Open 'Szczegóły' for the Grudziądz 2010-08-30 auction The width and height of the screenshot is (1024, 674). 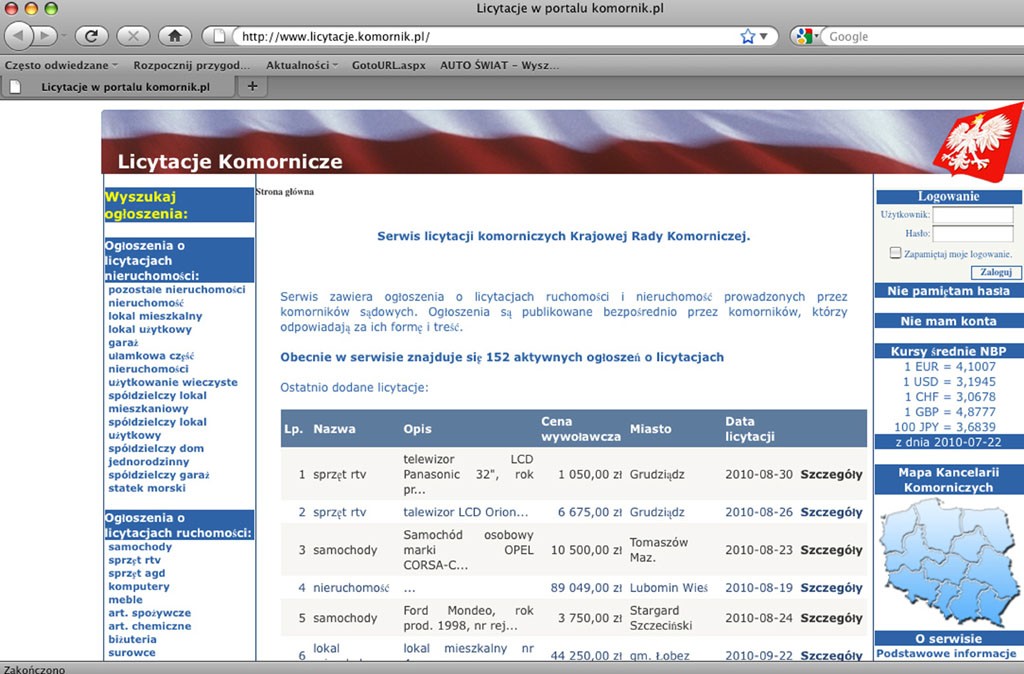click(830, 474)
